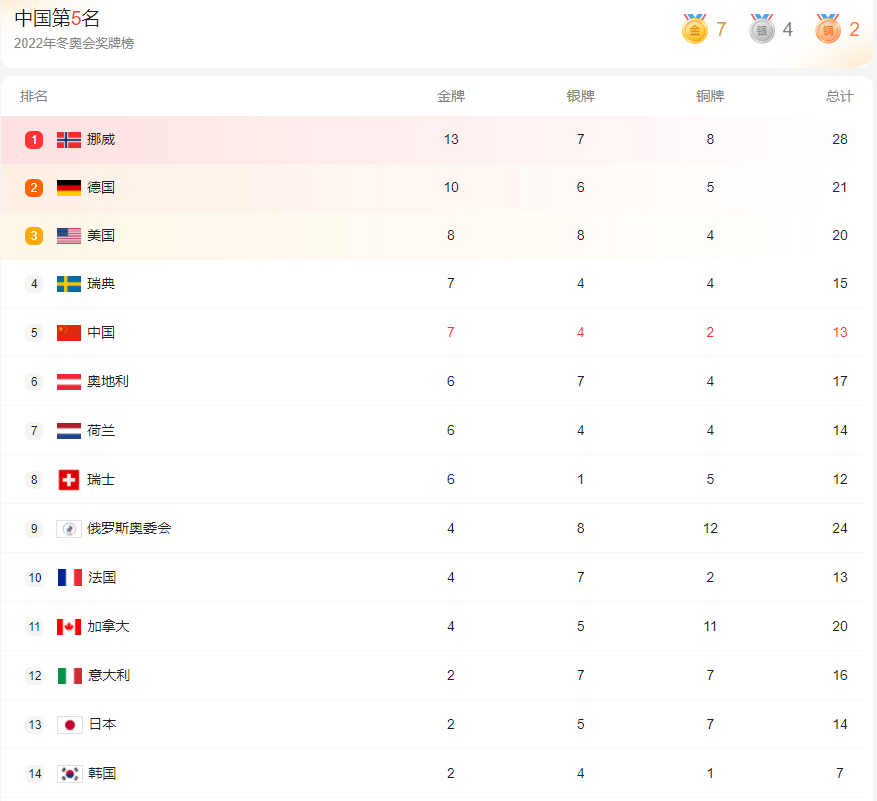Click the Canada flag icon

click(x=69, y=626)
